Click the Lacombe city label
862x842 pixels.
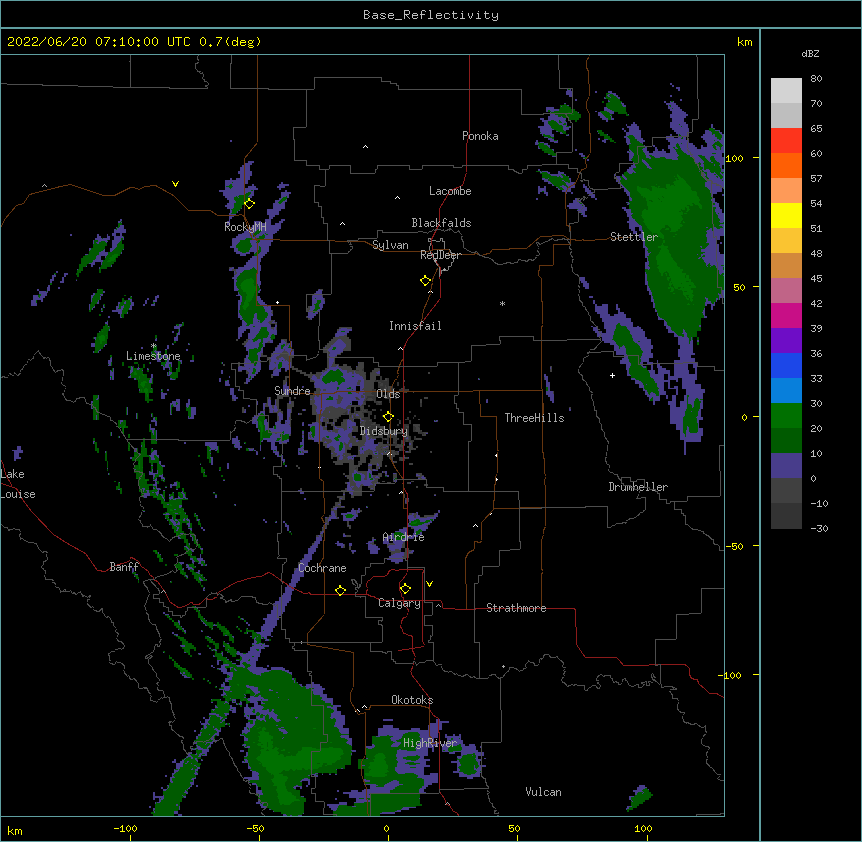450,191
